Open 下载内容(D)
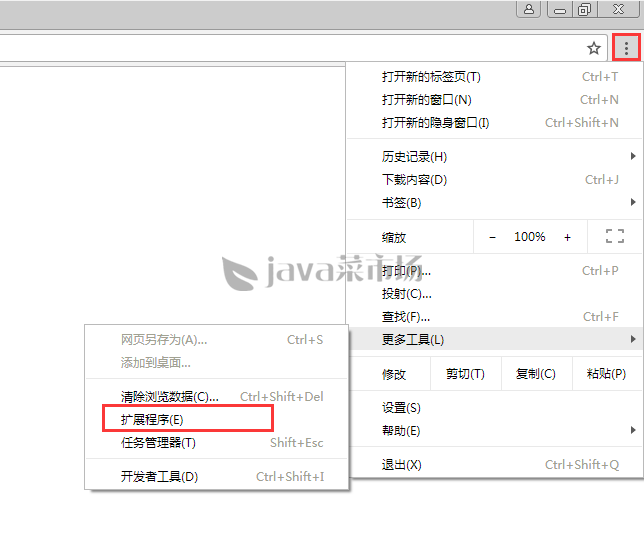Screen dimensions: 644x545 [495, 179]
